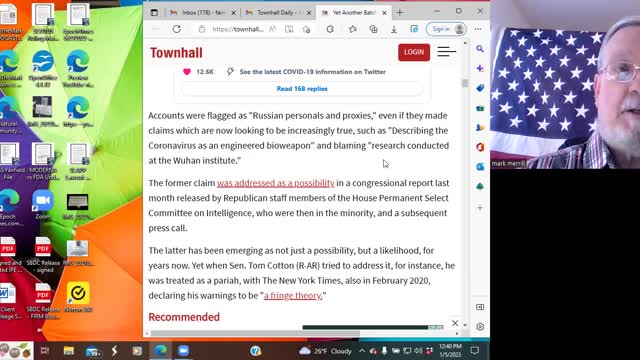Expand hidden system tray icons
The image size is (640, 360).
click(x=362, y=351)
